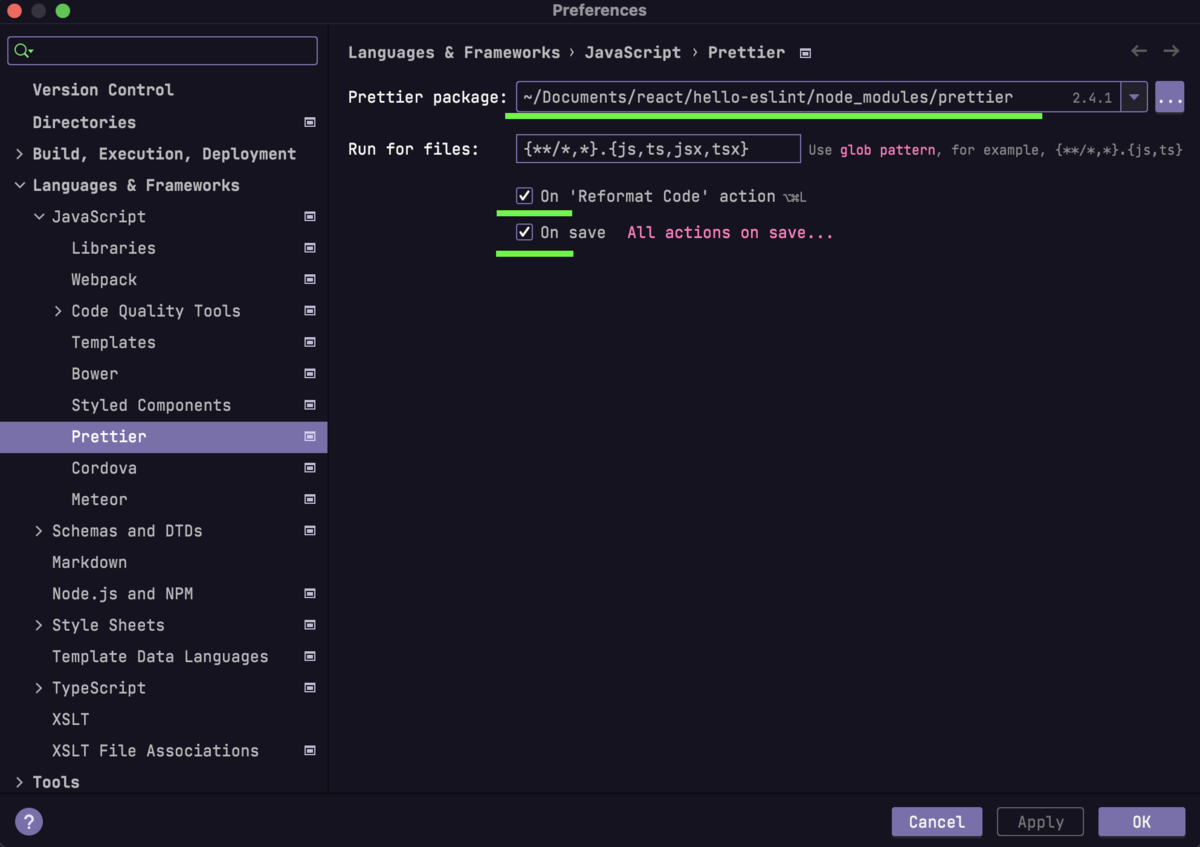Viewport: 1200px width, 847px height.
Task: Go forward with the right arrow
Action: click(x=1171, y=51)
